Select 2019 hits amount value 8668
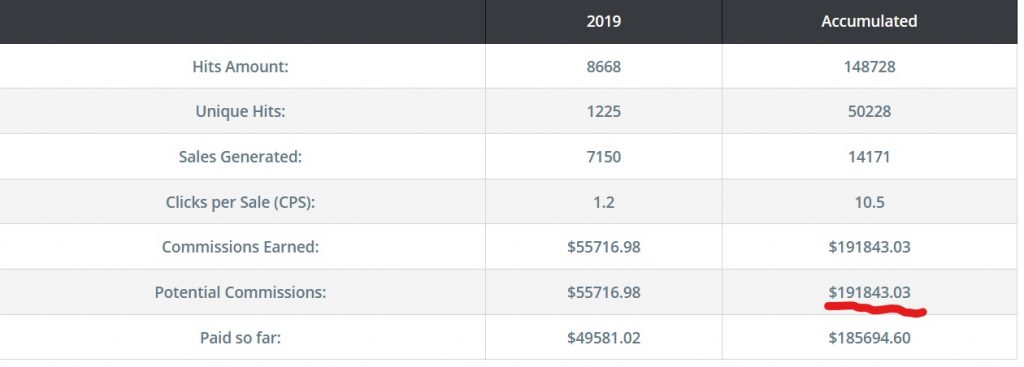 click(x=603, y=67)
